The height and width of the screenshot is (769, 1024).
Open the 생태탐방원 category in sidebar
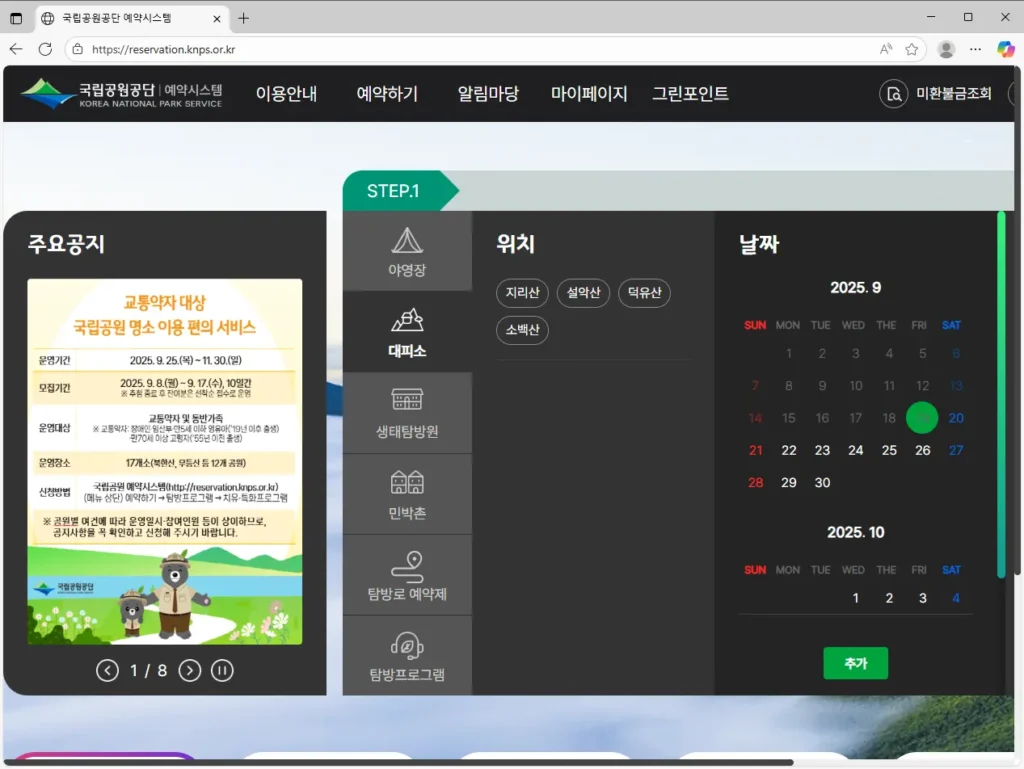tap(407, 412)
